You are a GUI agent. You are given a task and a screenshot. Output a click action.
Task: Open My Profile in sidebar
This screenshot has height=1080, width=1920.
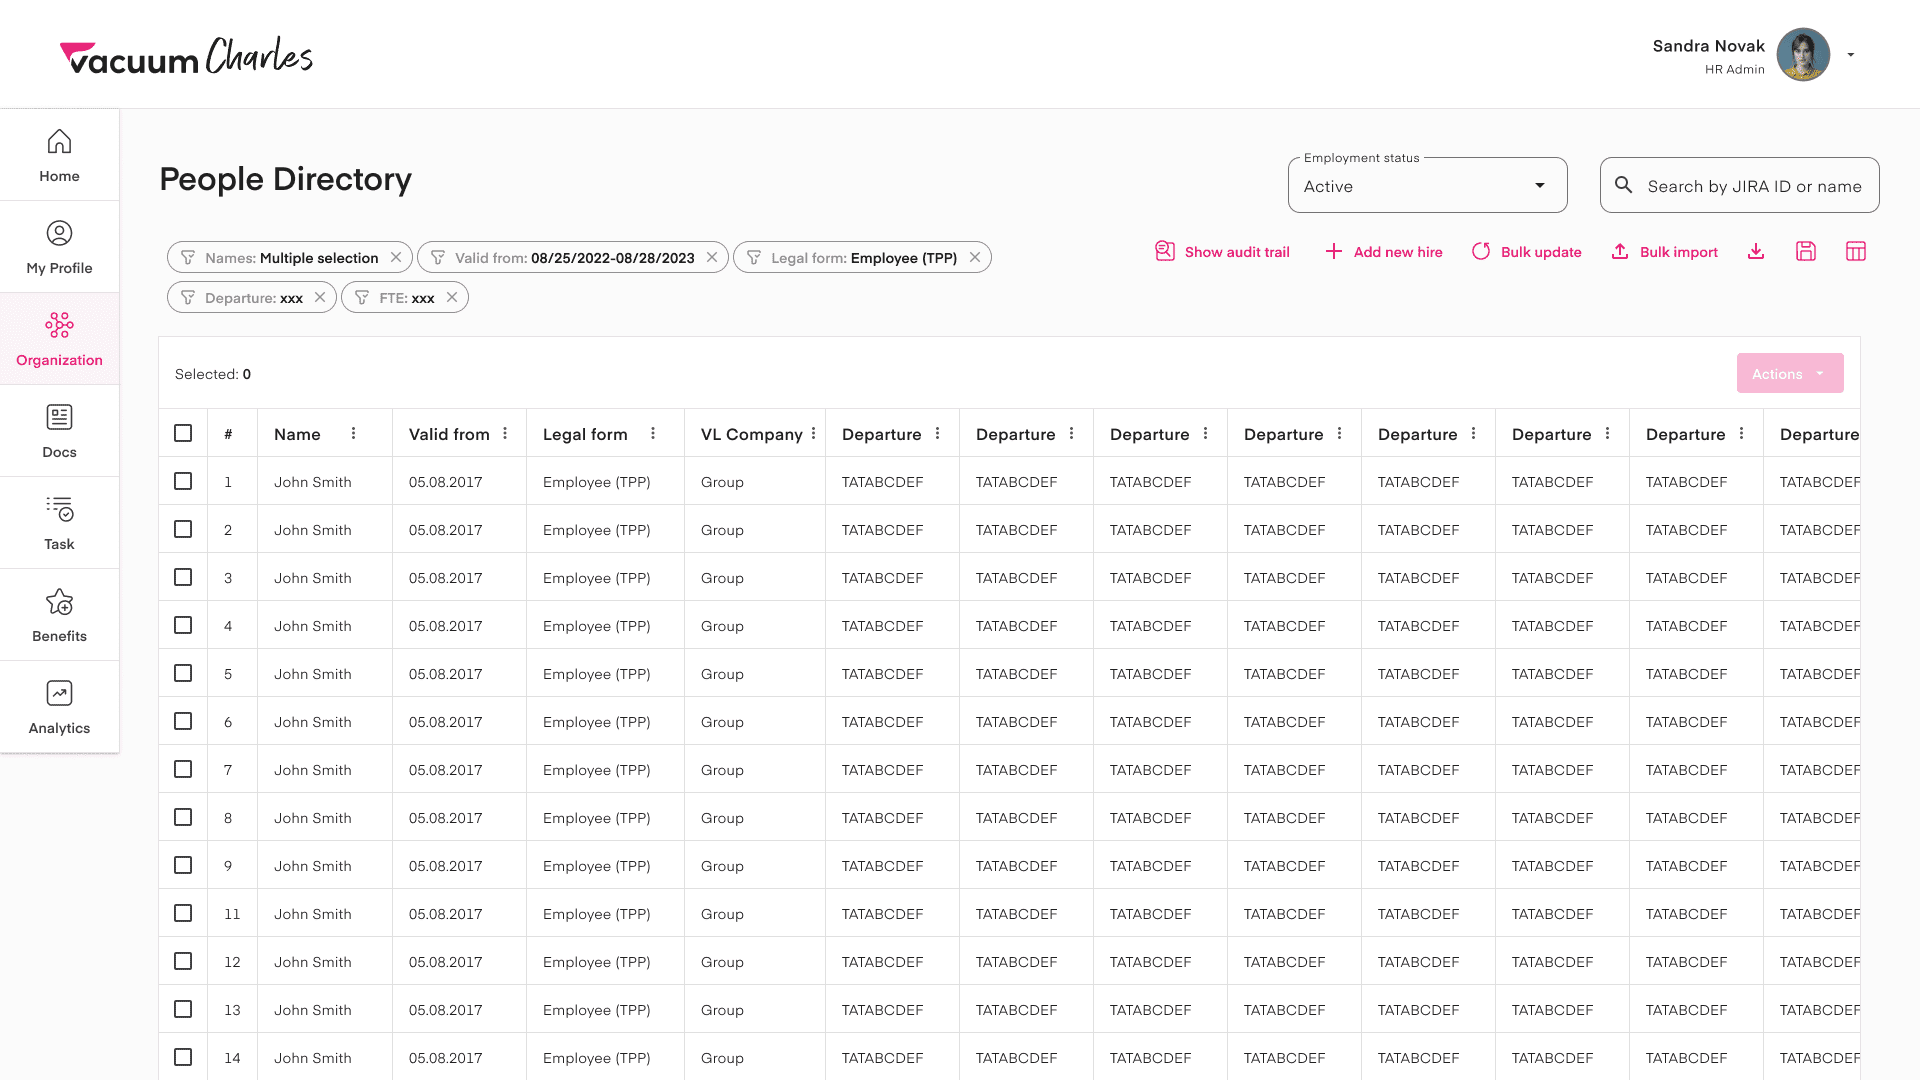[x=60, y=247]
